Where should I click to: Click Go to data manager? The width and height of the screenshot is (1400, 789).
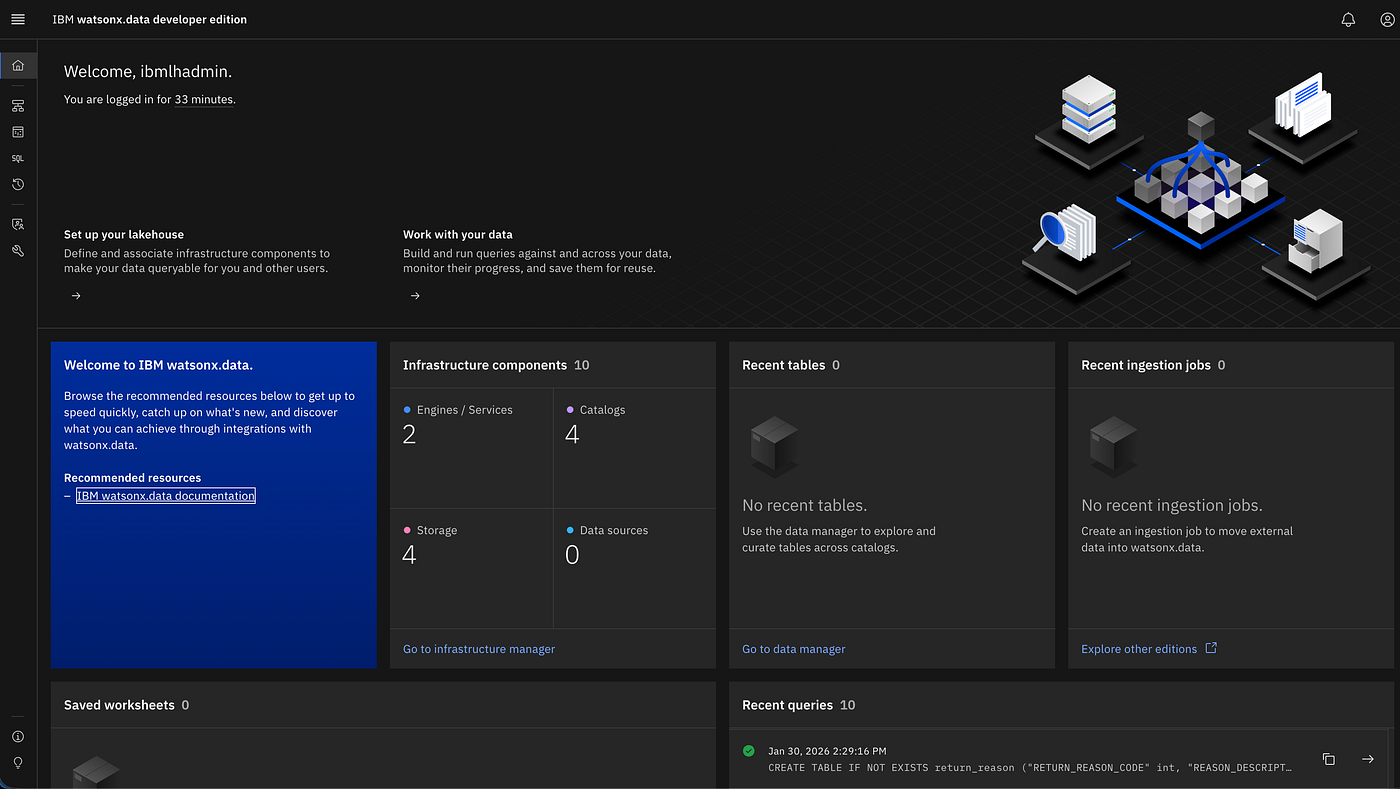pyautogui.click(x=794, y=649)
